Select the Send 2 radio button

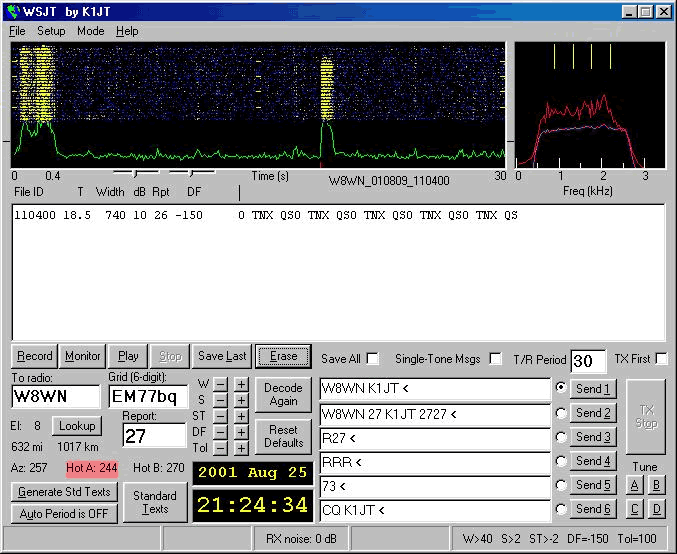pos(561,413)
